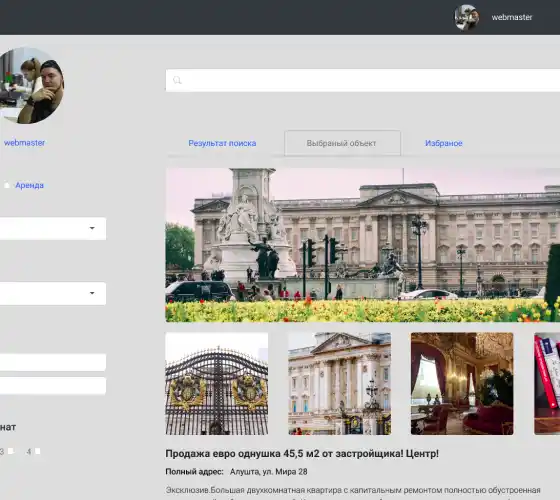Open the red interior room thumbnail
Image resolution: width=560 pixels, height=500 pixels.
click(462, 384)
